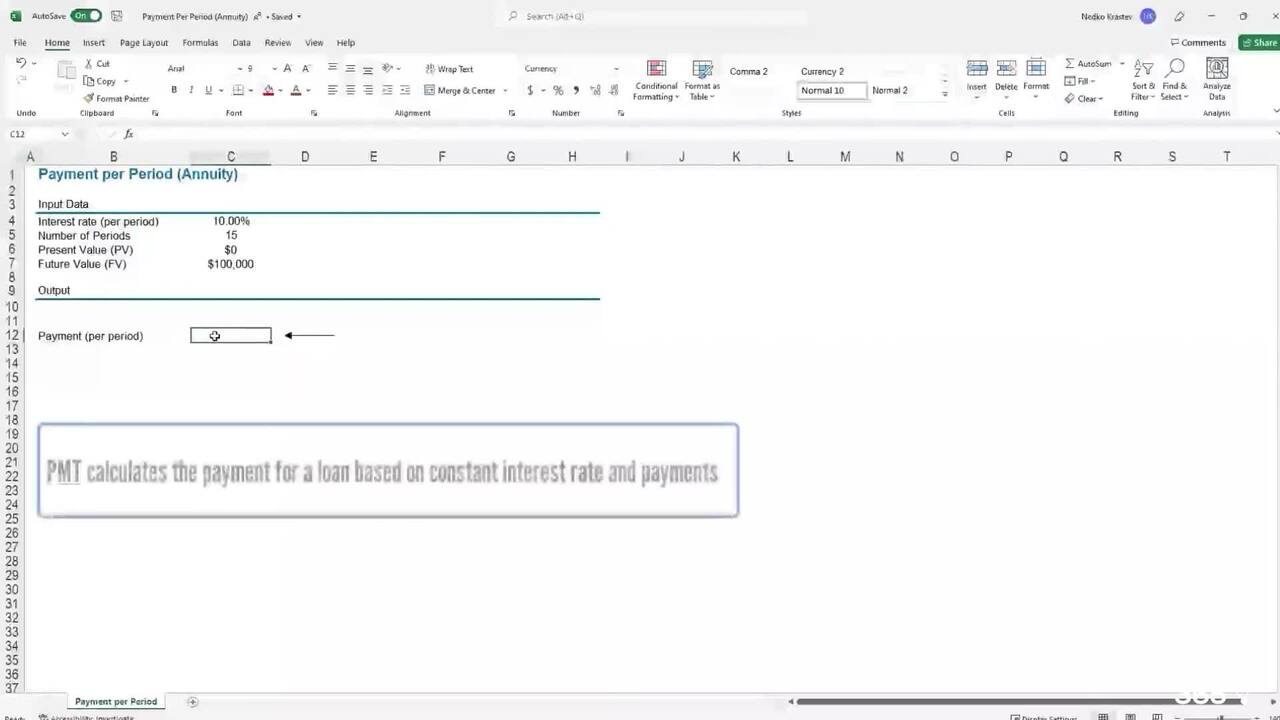
Task: Middle align cell contents
Action: [350, 69]
